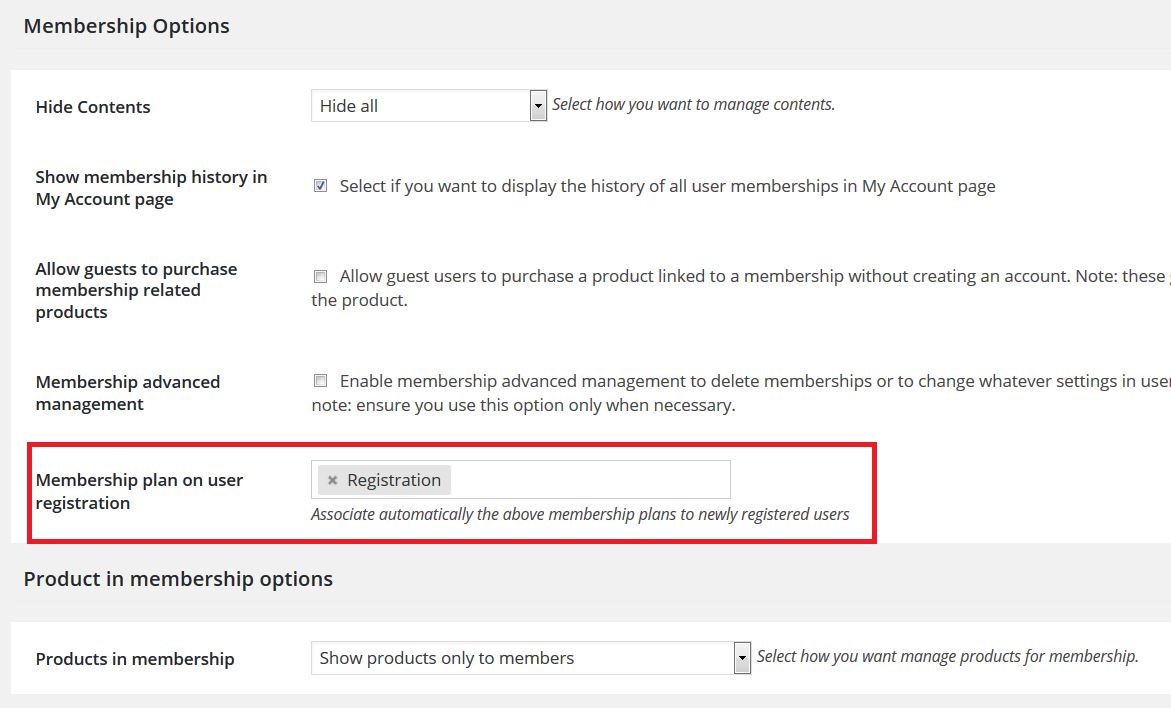This screenshot has width=1171, height=708.
Task: Click the 'Enable membership advanced management' description
Action: pyautogui.click(x=741, y=393)
